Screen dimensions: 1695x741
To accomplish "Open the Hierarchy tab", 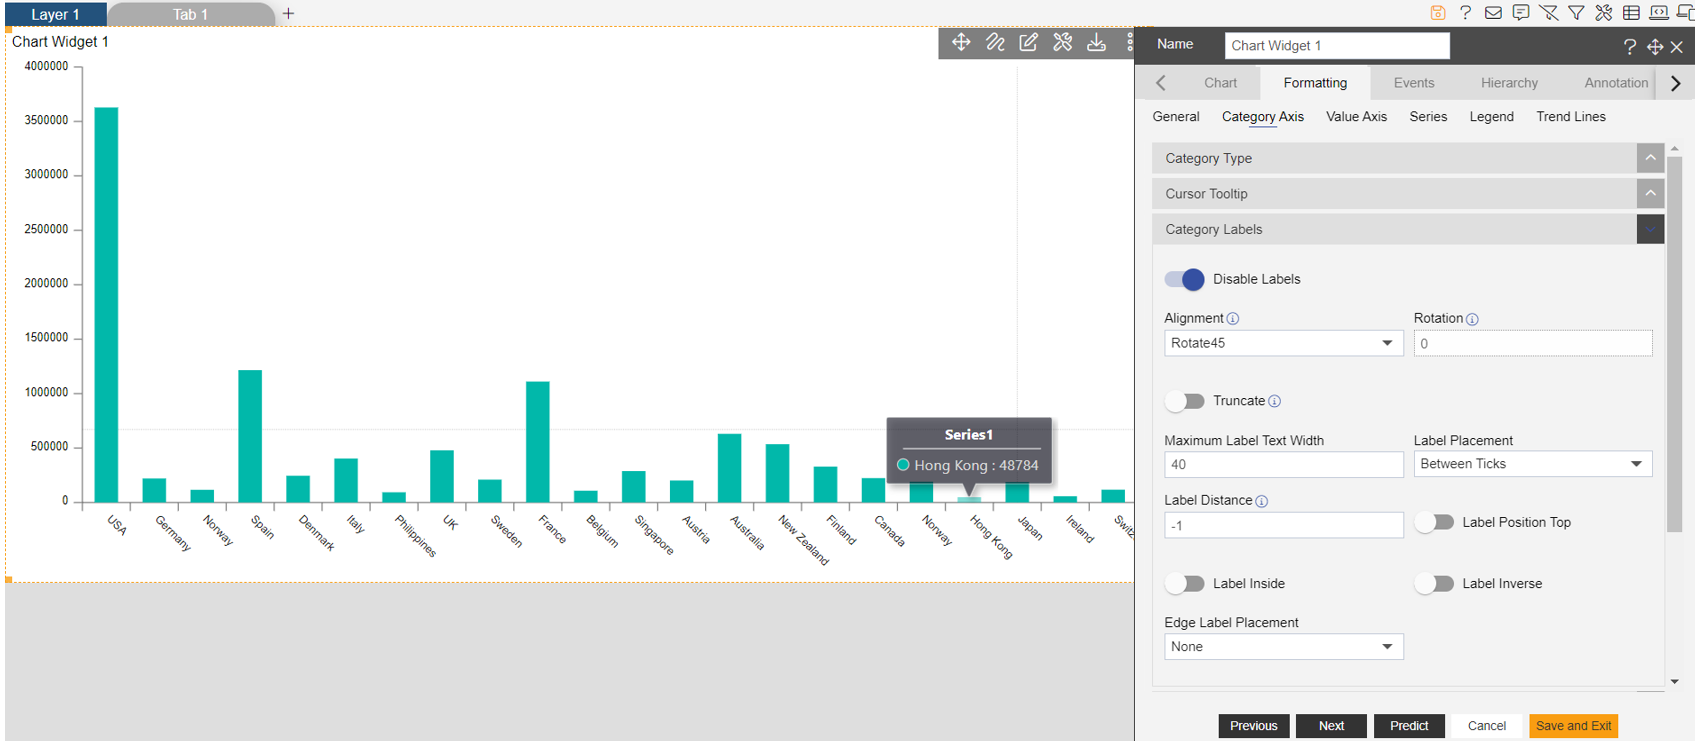I will (x=1509, y=83).
